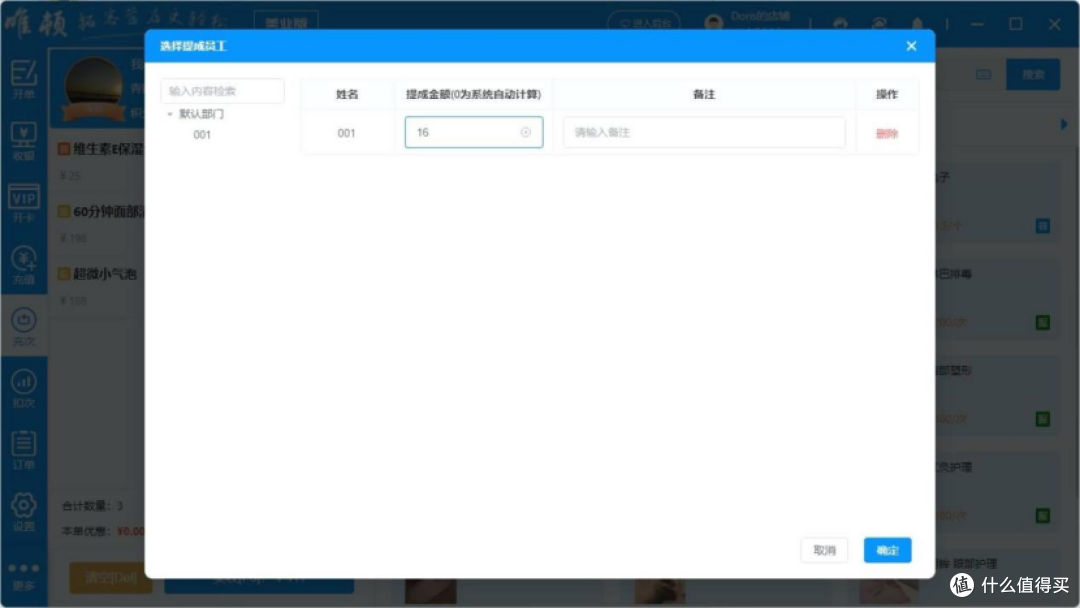Open the 更多 three-dots sidebar item
1080x608 pixels.
click(23, 576)
